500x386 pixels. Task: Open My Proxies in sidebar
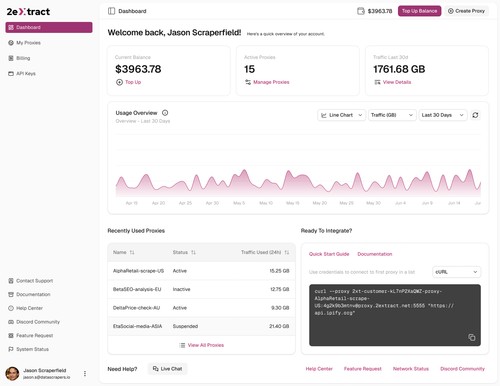tap(49, 43)
